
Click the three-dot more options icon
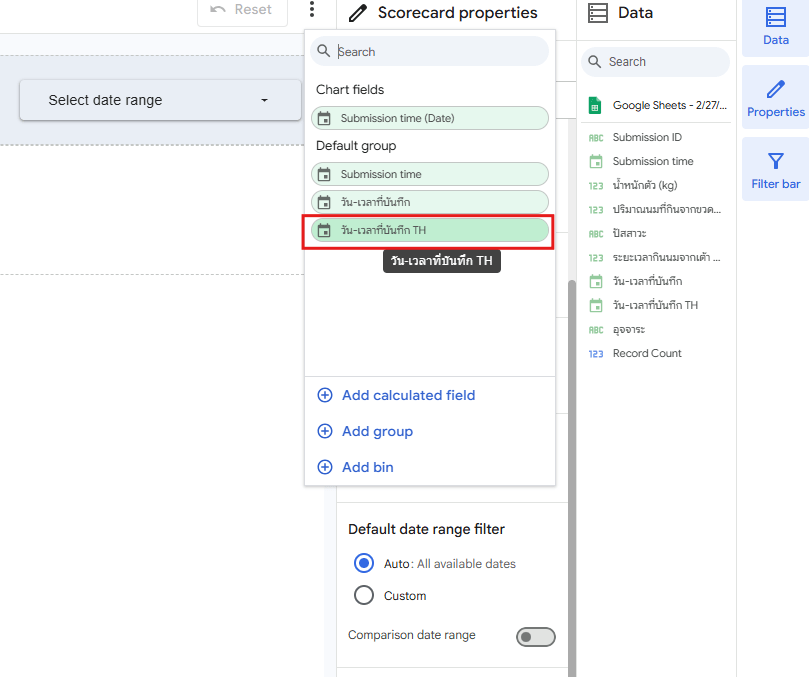pyautogui.click(x=313, y=10)
